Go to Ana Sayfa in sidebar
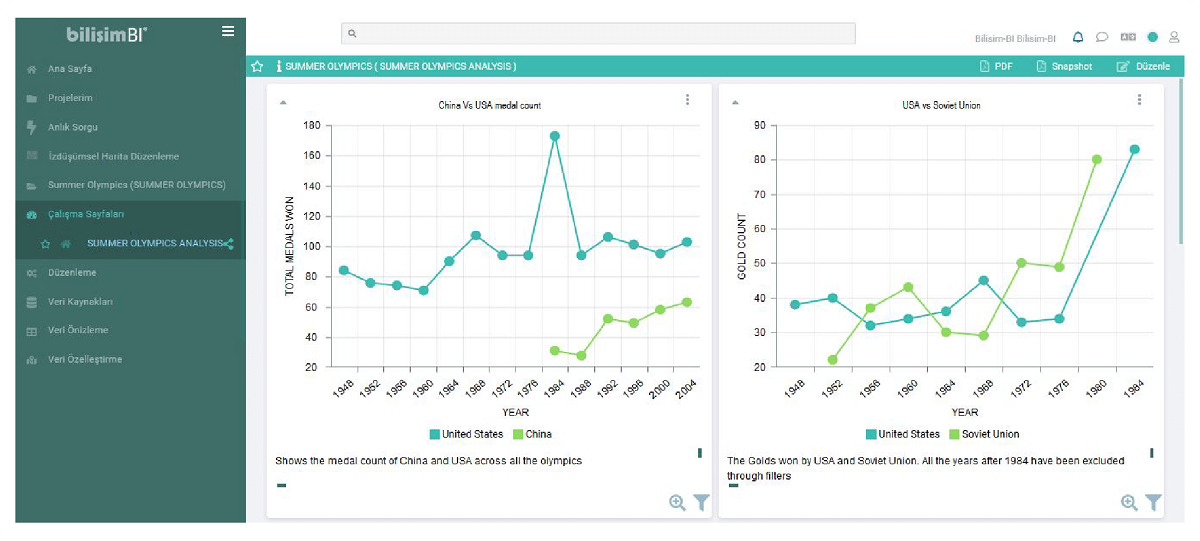 (70, 69)
